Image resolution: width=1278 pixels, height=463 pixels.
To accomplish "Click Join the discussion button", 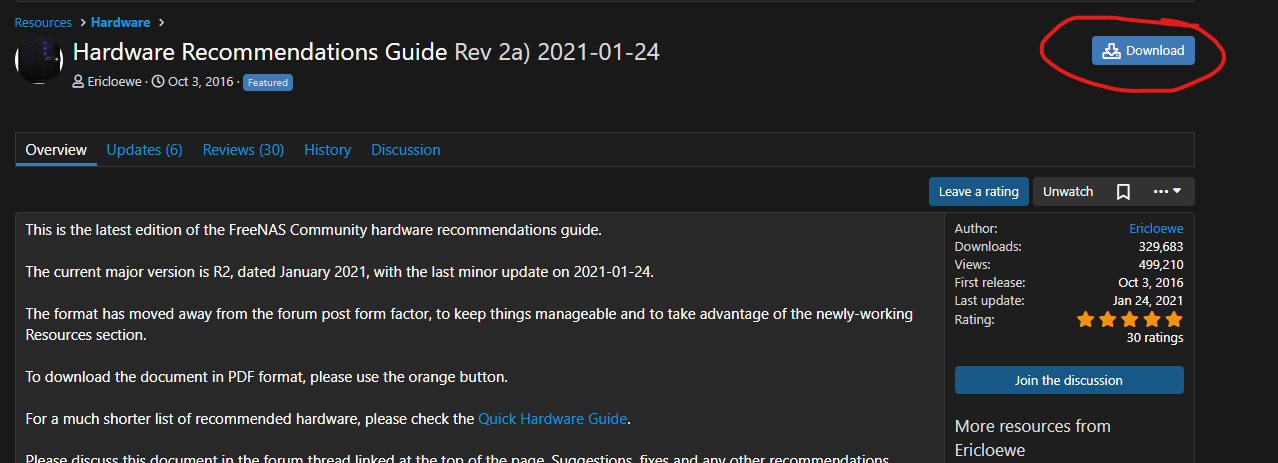I will pyautogui.click(x=1068, y=380).
